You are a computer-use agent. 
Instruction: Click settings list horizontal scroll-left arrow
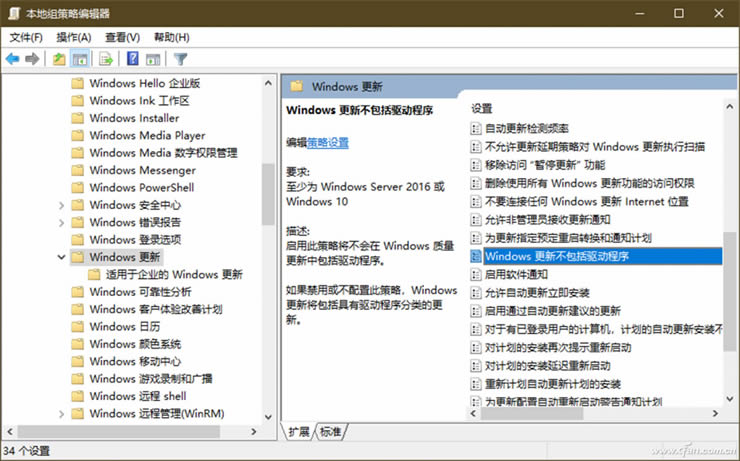pos(474,413)
